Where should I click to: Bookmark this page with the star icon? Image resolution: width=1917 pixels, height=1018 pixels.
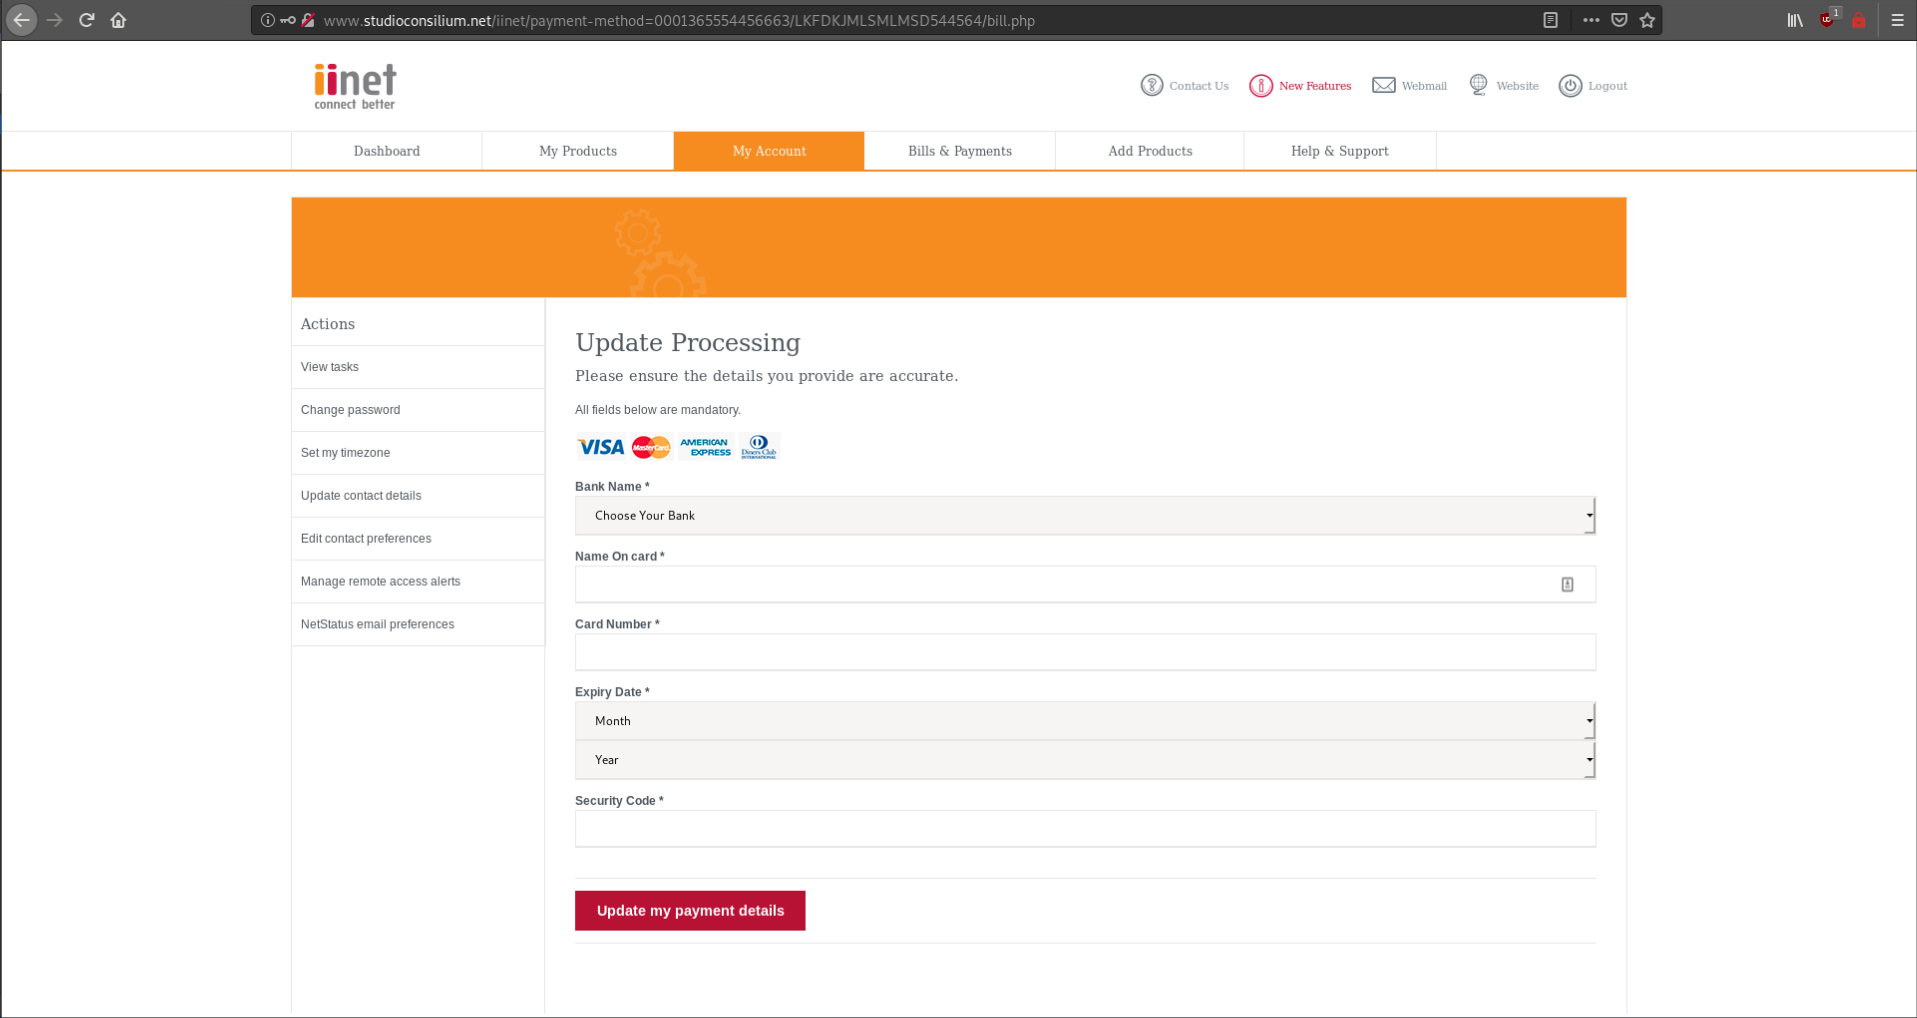[x=1647, y=20]
